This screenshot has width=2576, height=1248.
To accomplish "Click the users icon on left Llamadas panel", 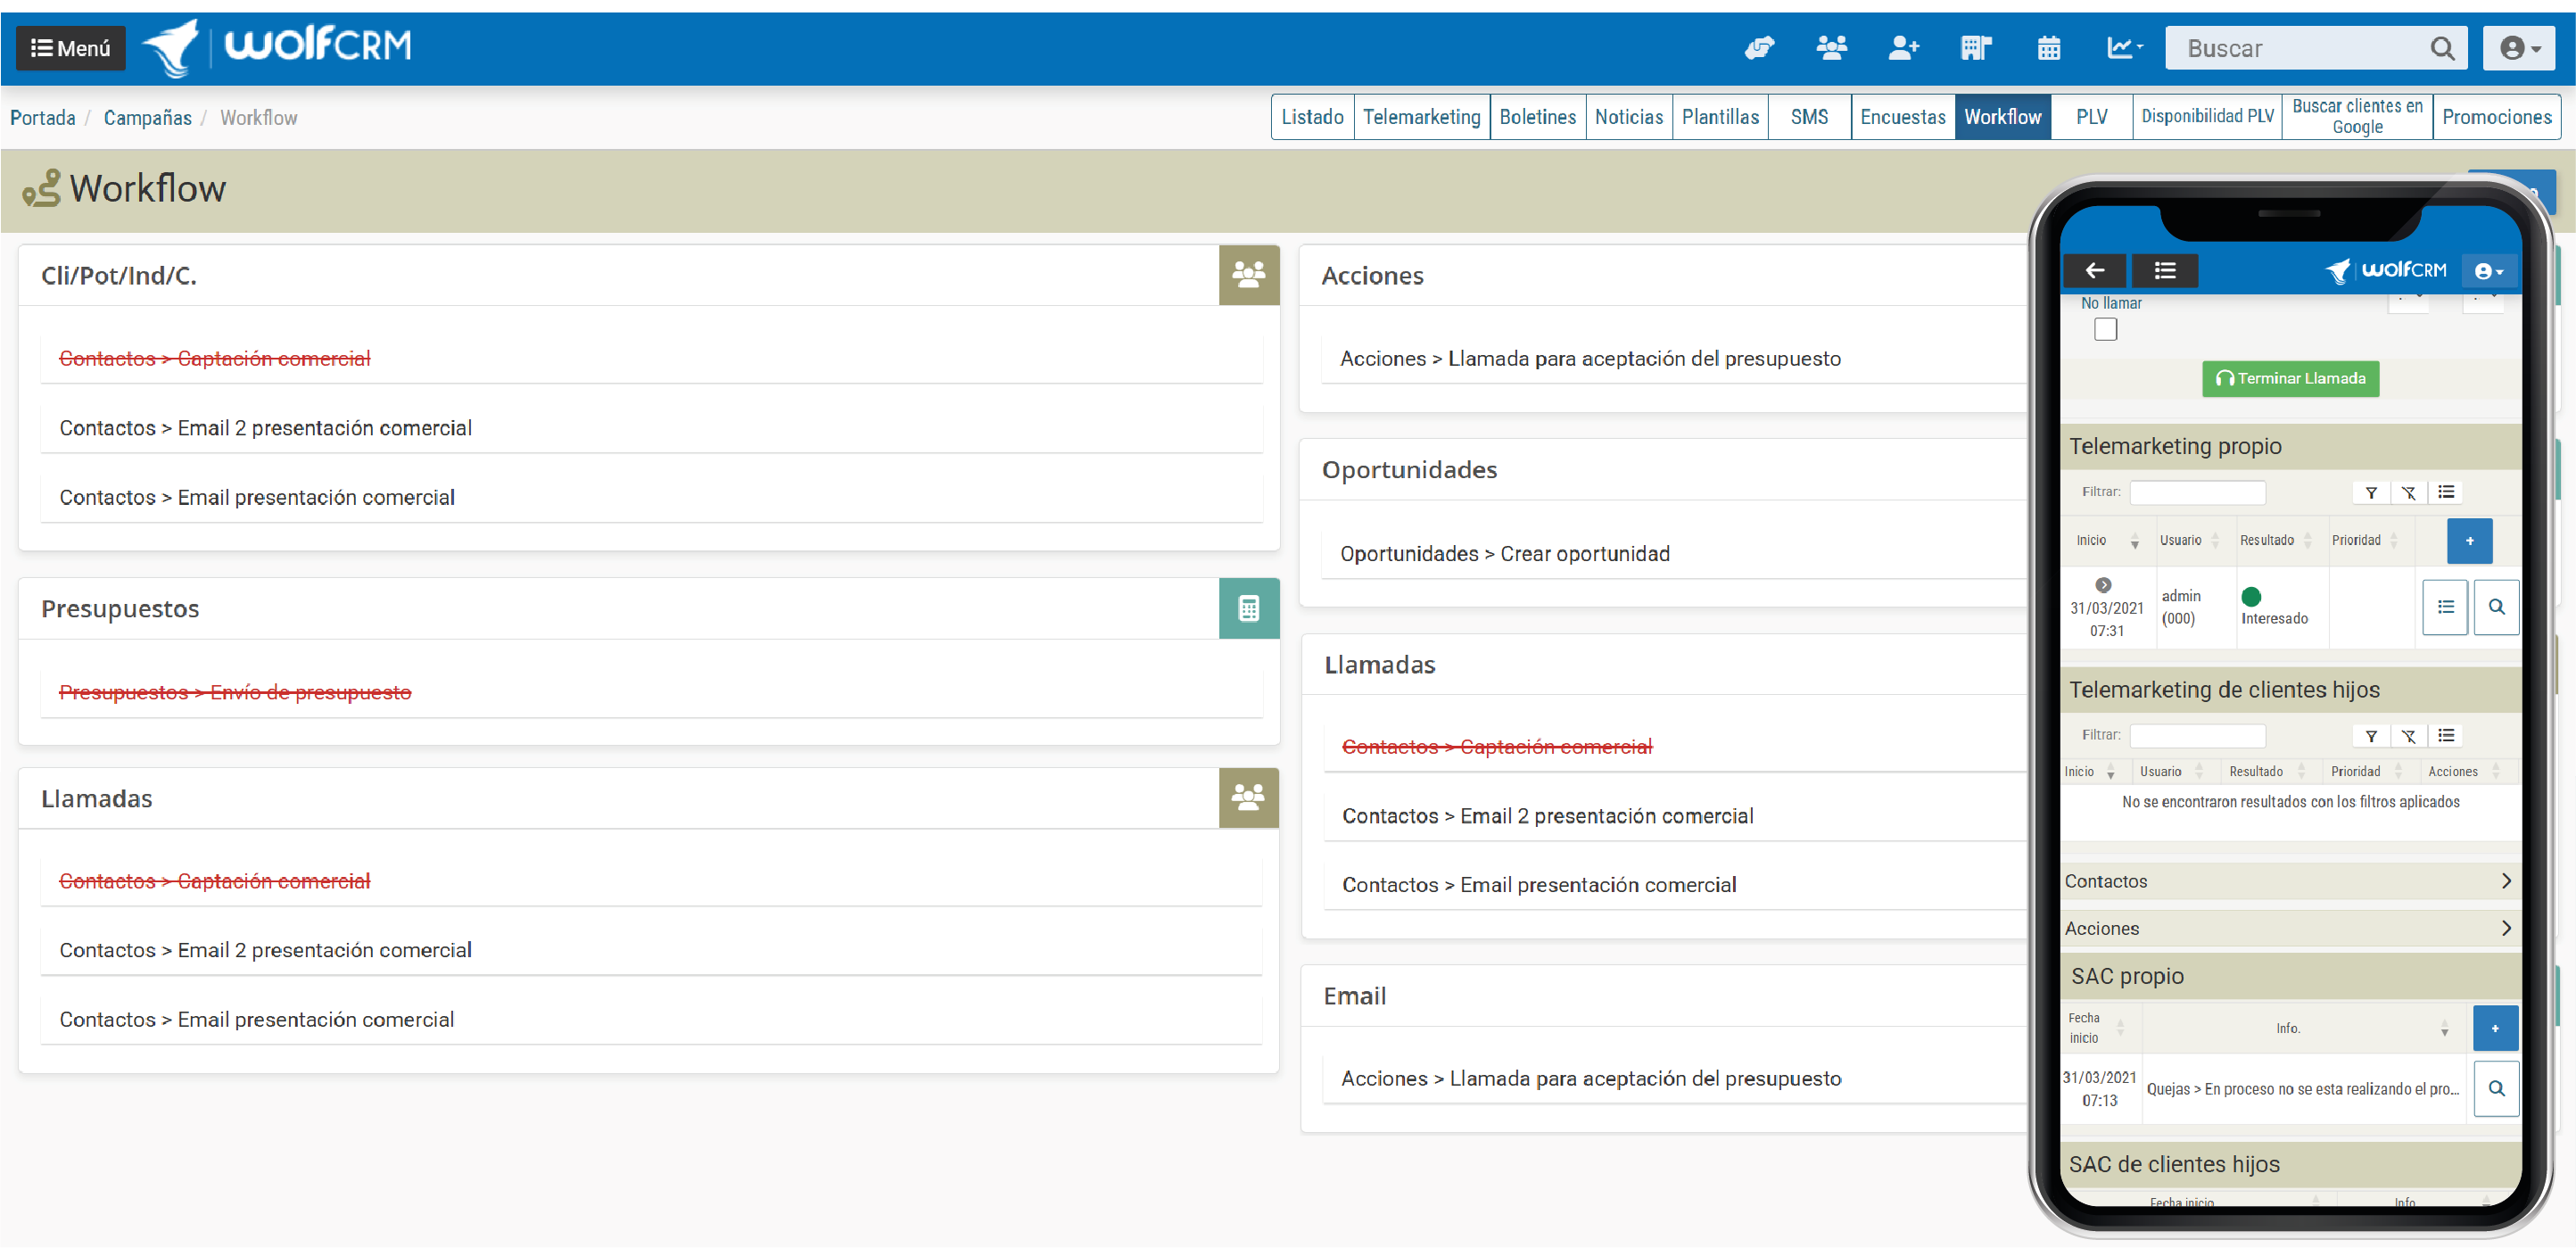I will tap(1248, 798).
